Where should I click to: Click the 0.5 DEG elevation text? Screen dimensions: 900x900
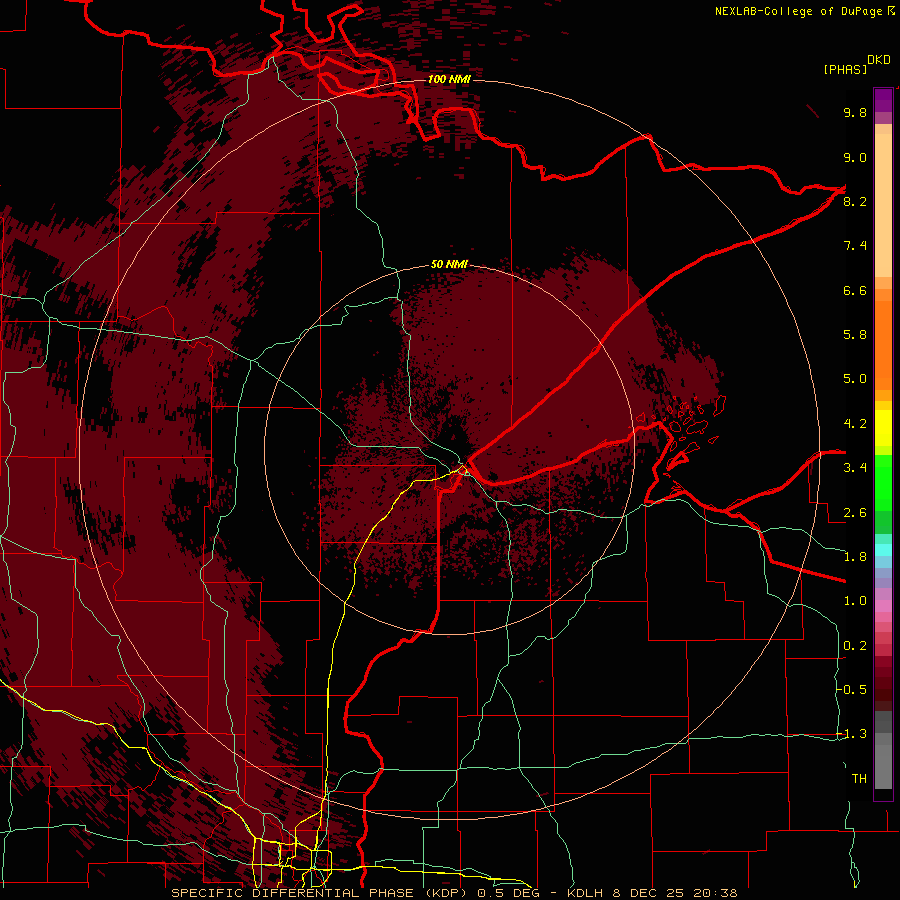coord(507,893)
